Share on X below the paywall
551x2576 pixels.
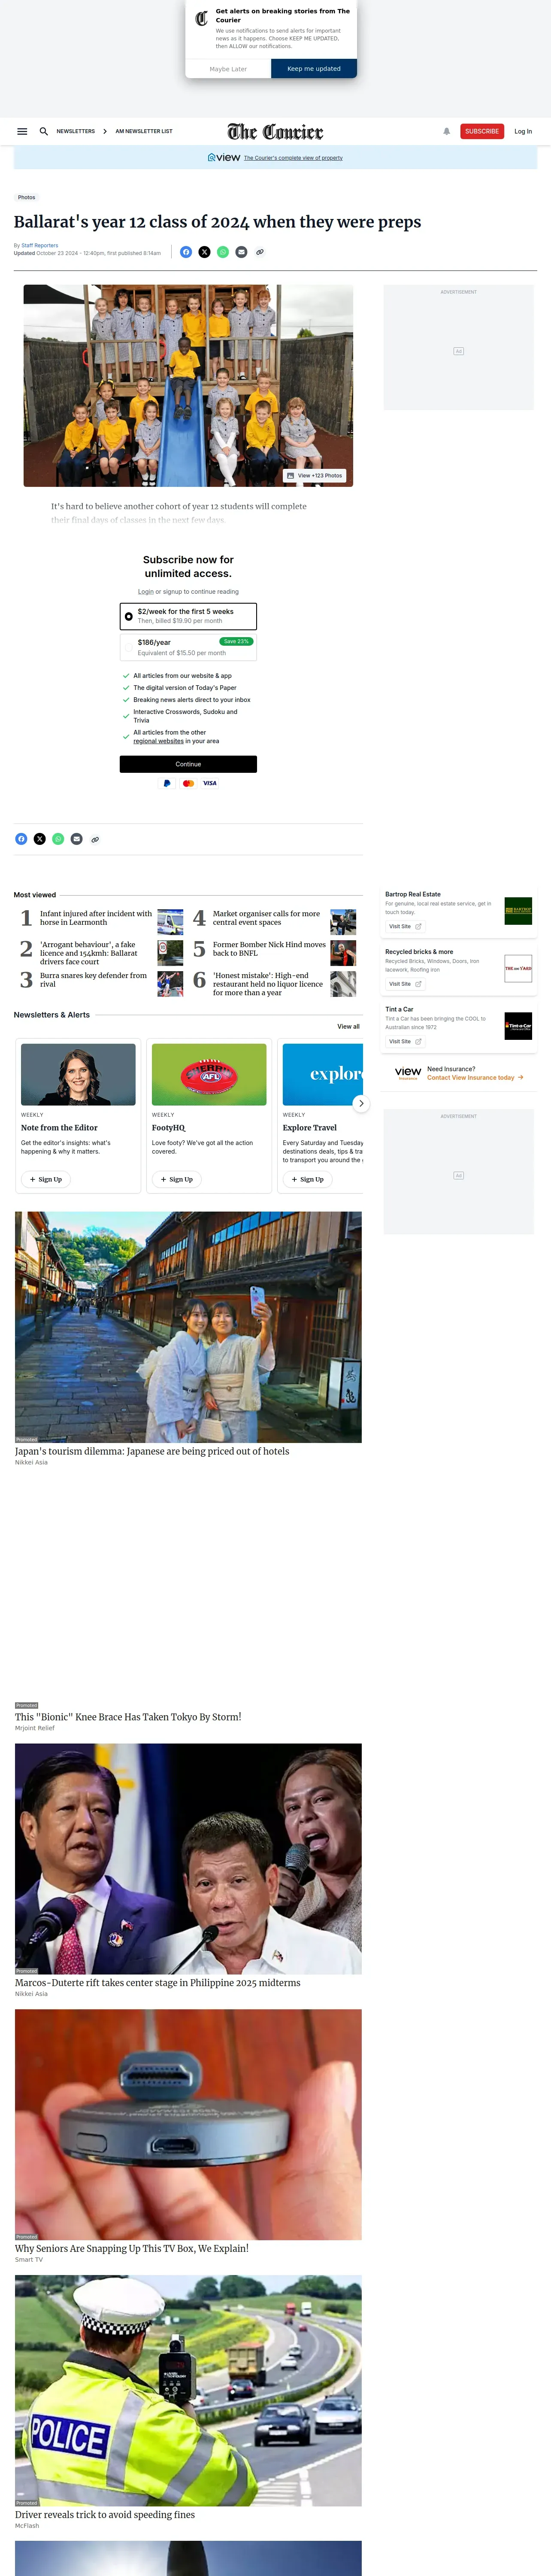click(39, 839)
